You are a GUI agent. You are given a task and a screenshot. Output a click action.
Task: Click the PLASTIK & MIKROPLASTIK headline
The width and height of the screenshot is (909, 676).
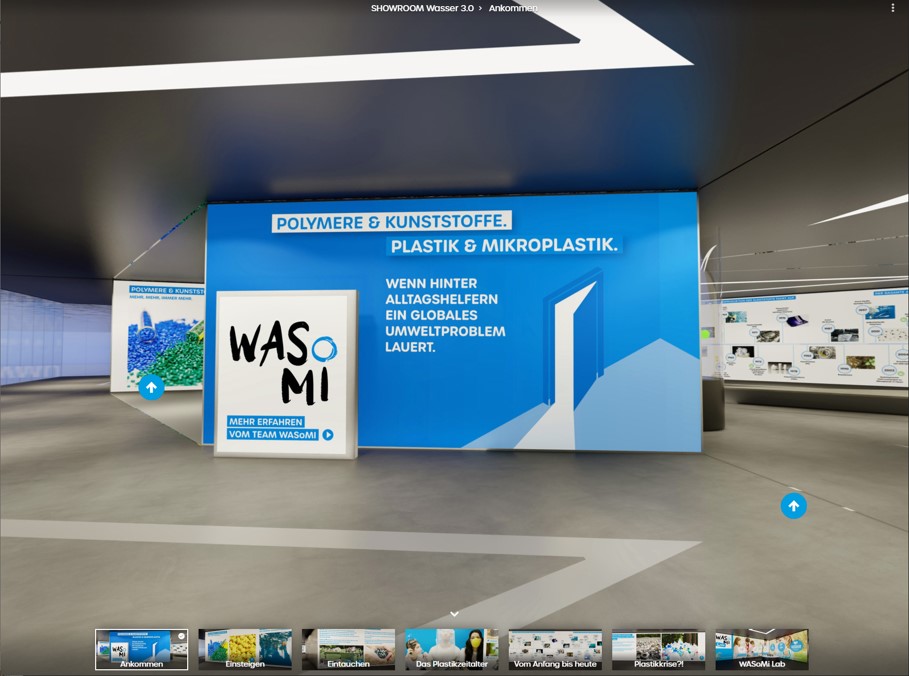[504, 245]
